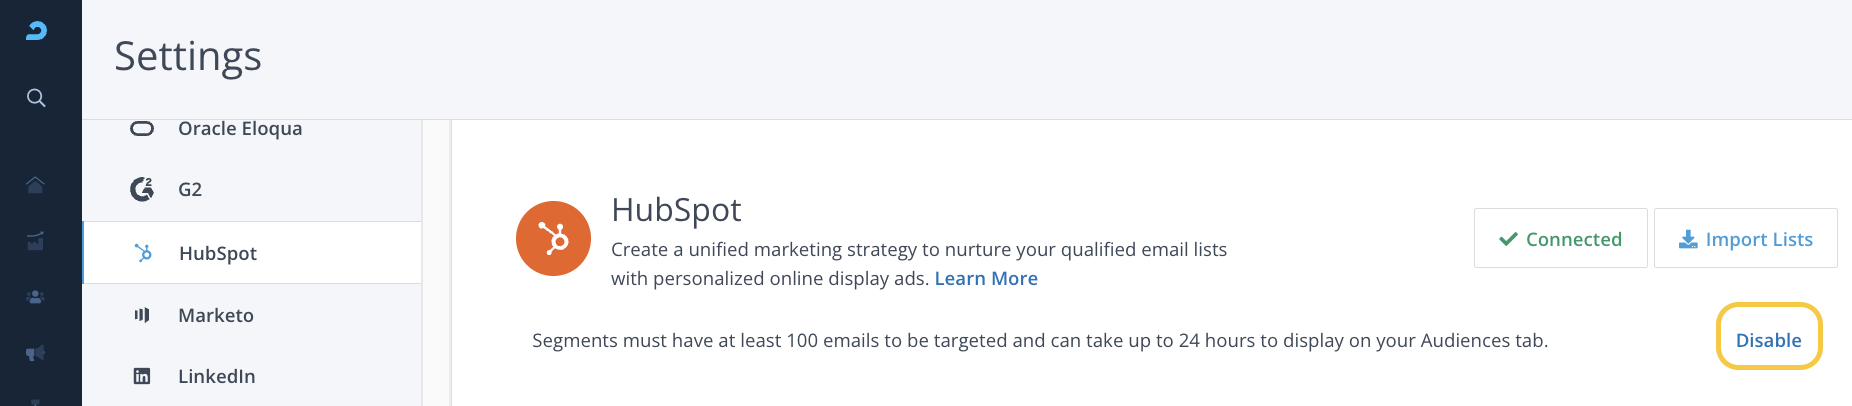Image resolution: width=1852 pixels, height=406 pixels.
Task: Switch to the LinkedIn integration
Action: tap(217, 376)
